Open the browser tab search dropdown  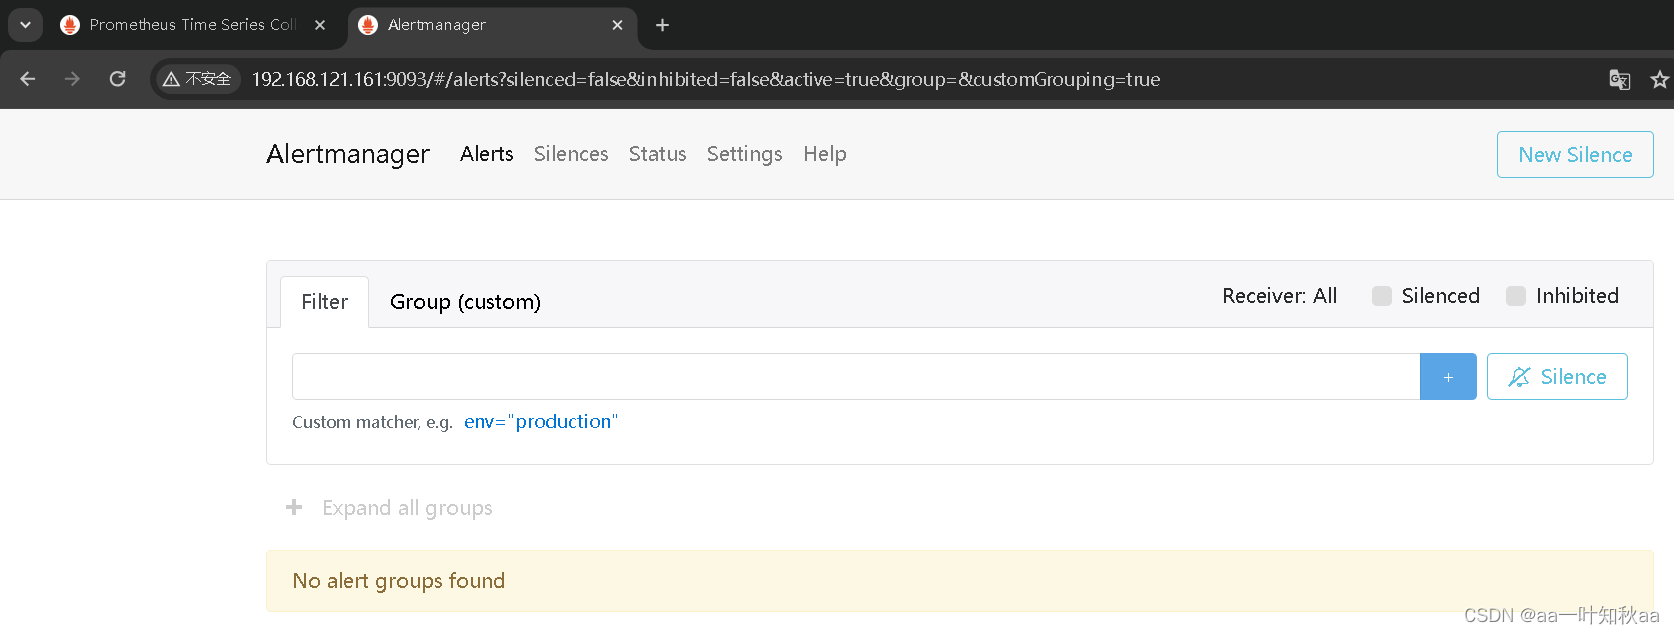pos(25,25)
